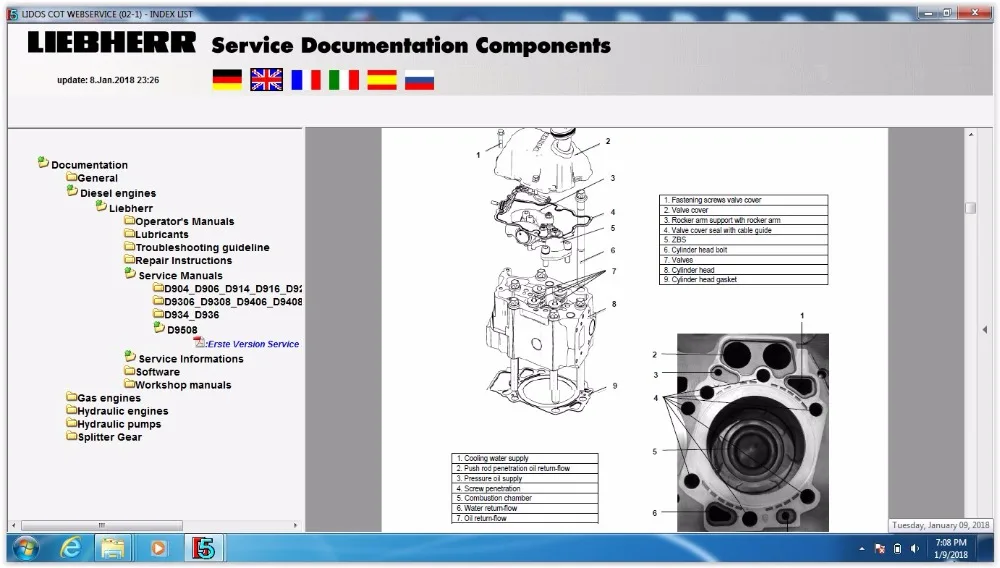Open Windows Explorer from the taskbar
The width and height of the screenshot is (1000, 568).
point(113,548)
